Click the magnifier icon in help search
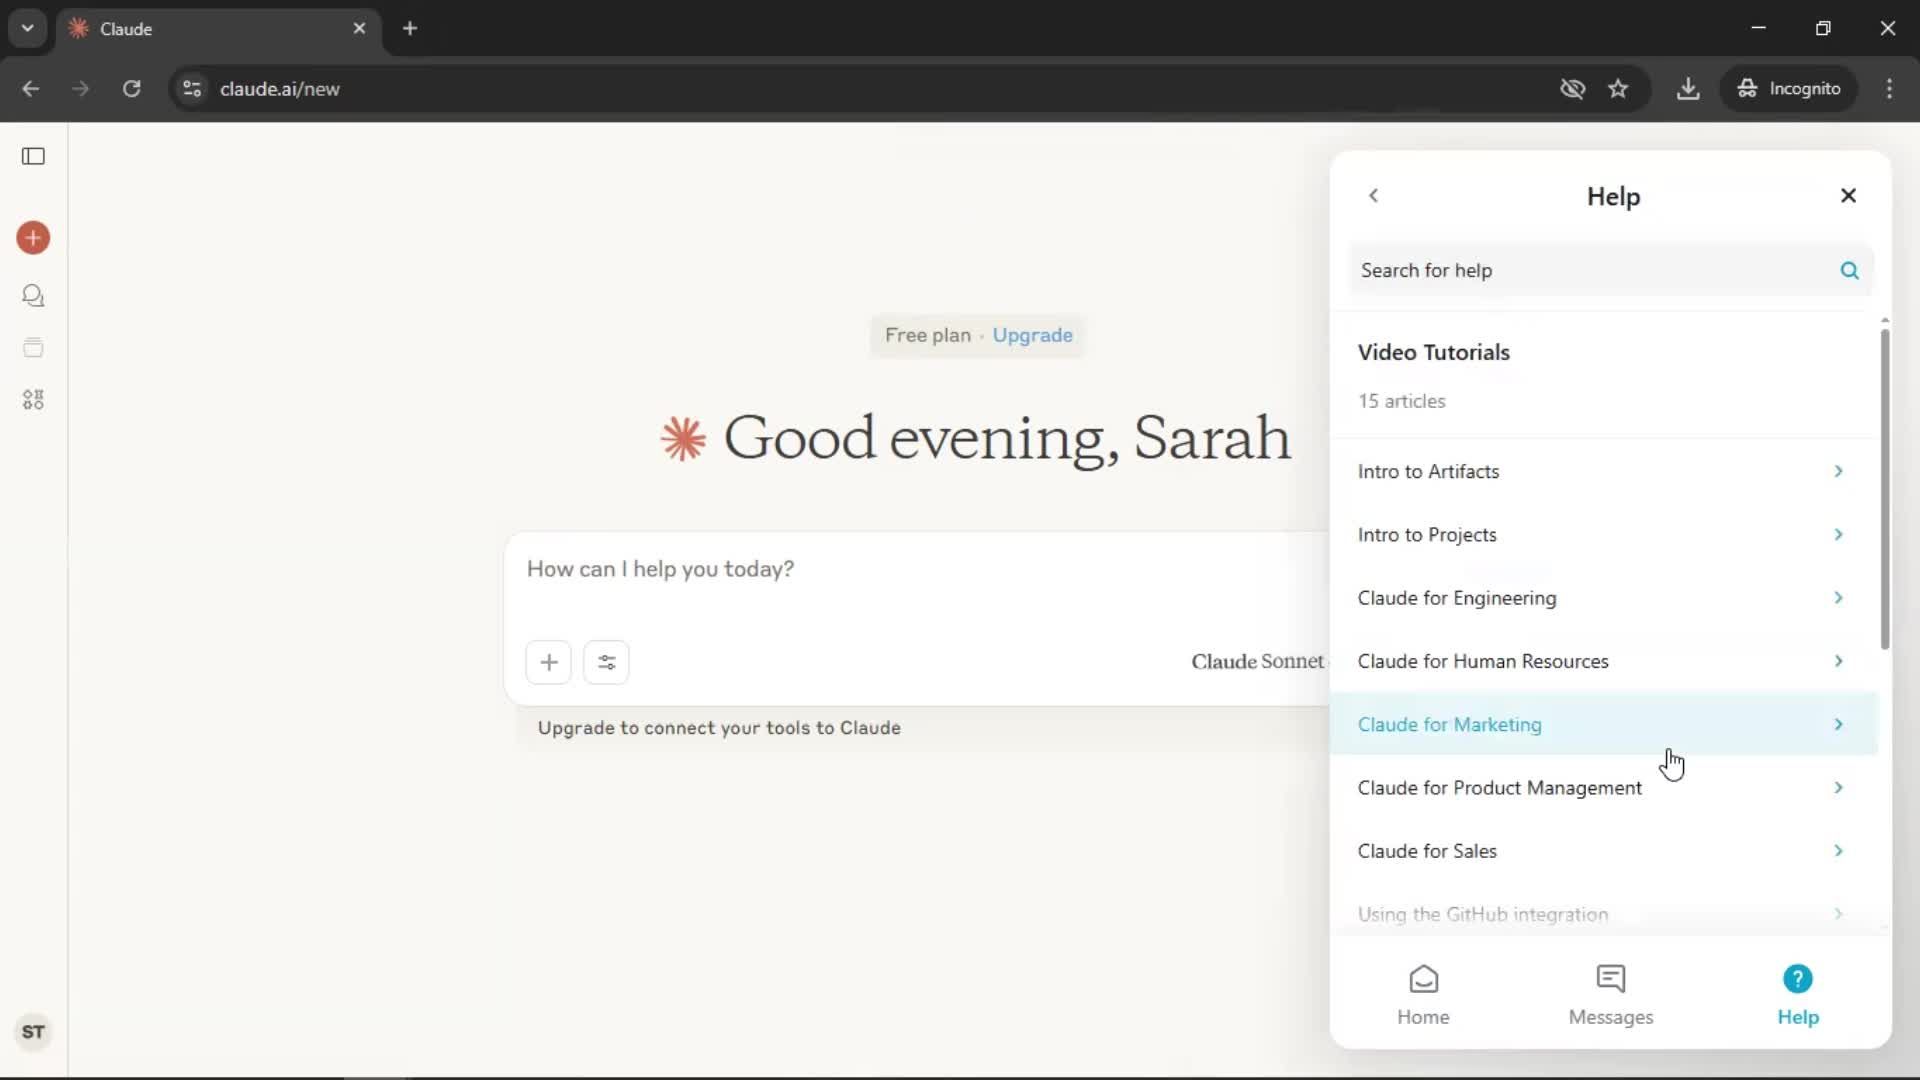 (1849, 270)
